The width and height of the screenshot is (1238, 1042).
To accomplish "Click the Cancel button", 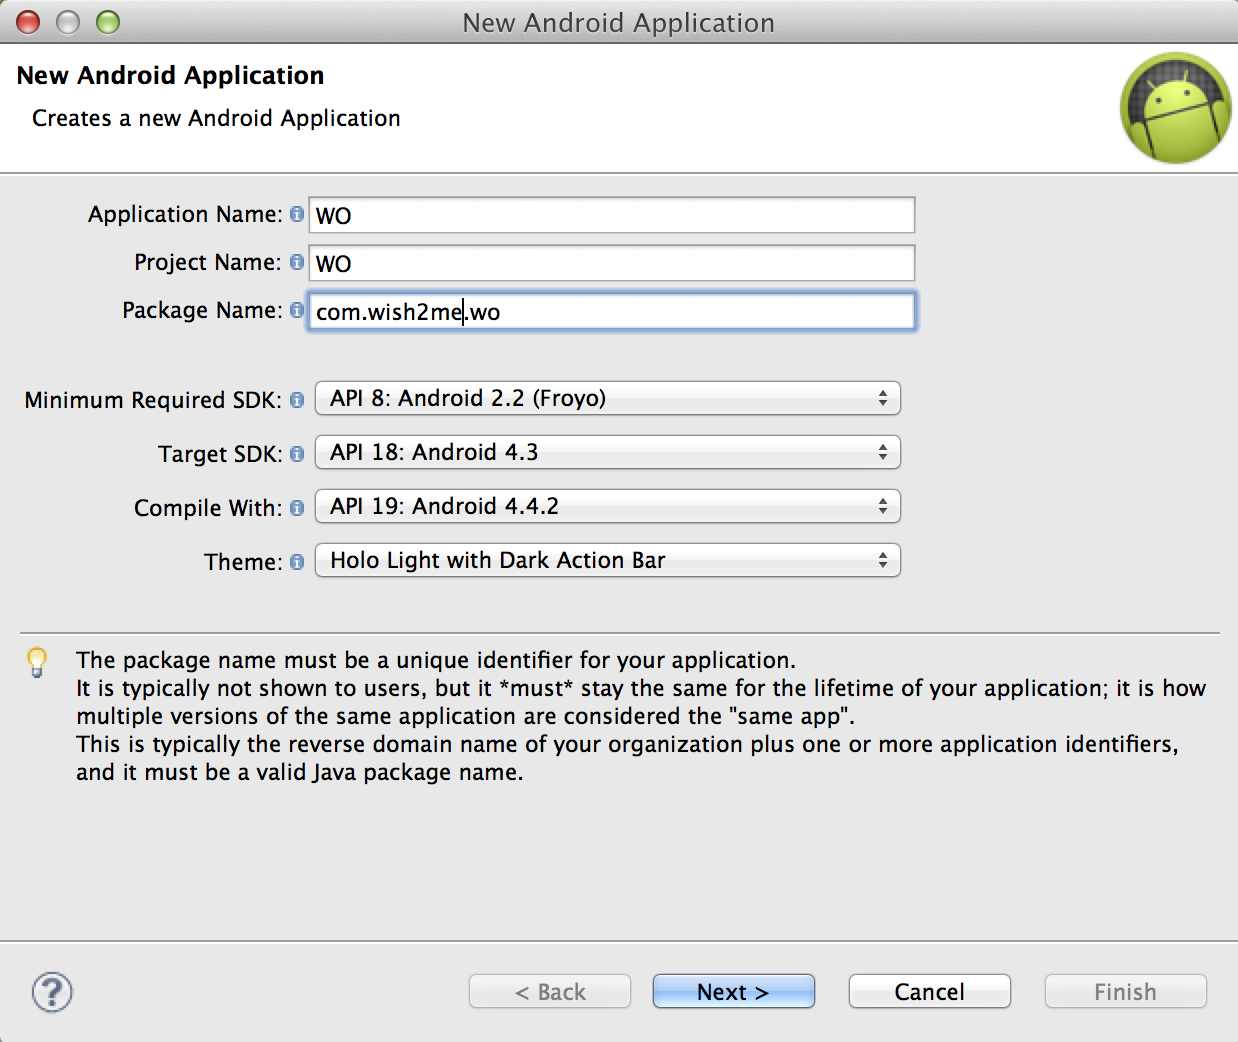I will [x=930, y=992].
